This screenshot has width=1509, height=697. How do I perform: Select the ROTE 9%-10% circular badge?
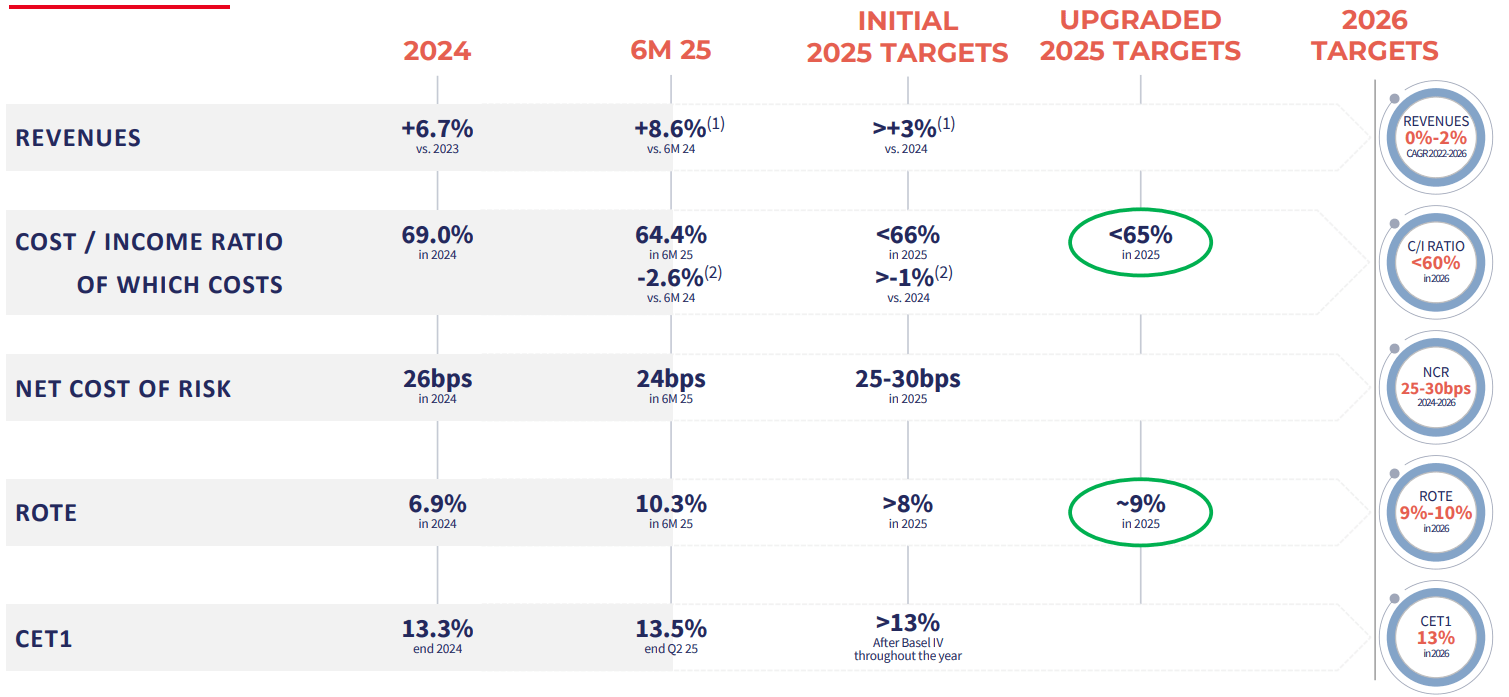pos(1435,512)
